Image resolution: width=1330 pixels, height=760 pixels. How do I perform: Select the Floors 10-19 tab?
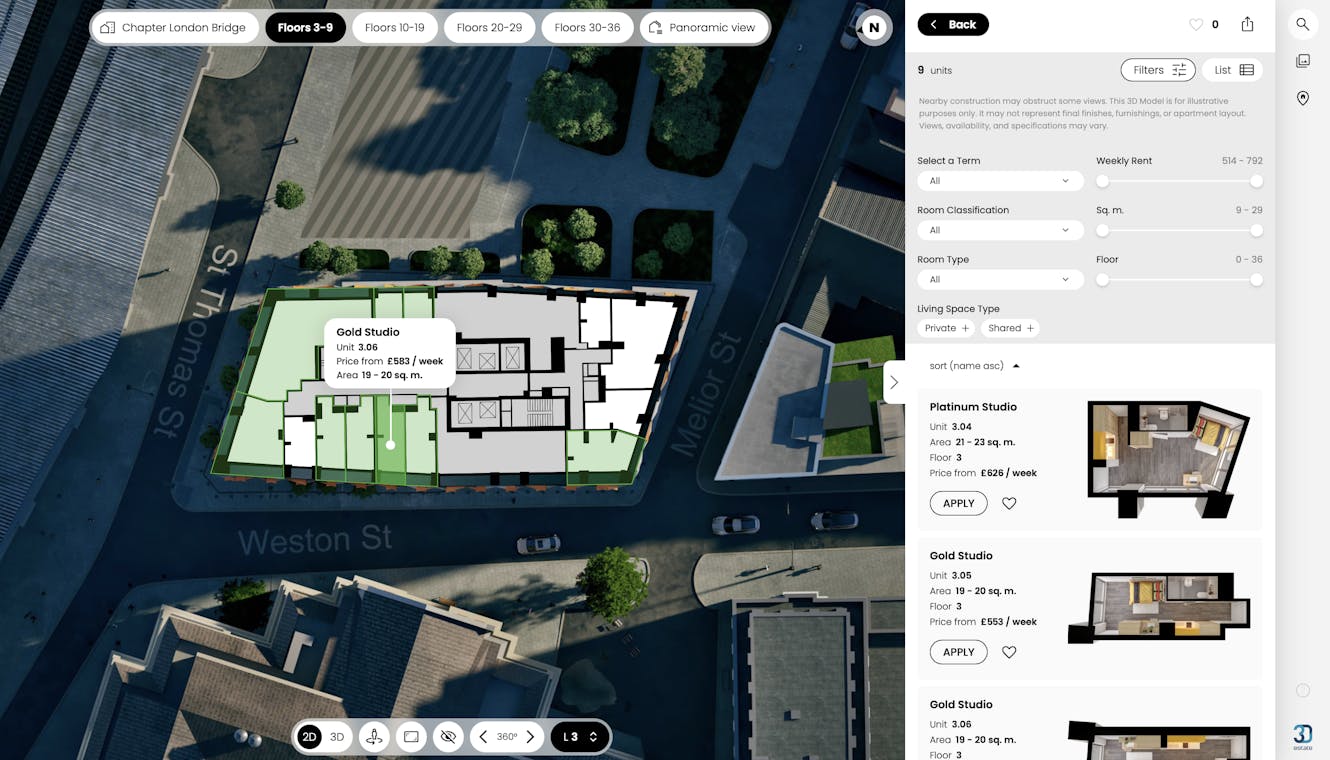point(395,28)
